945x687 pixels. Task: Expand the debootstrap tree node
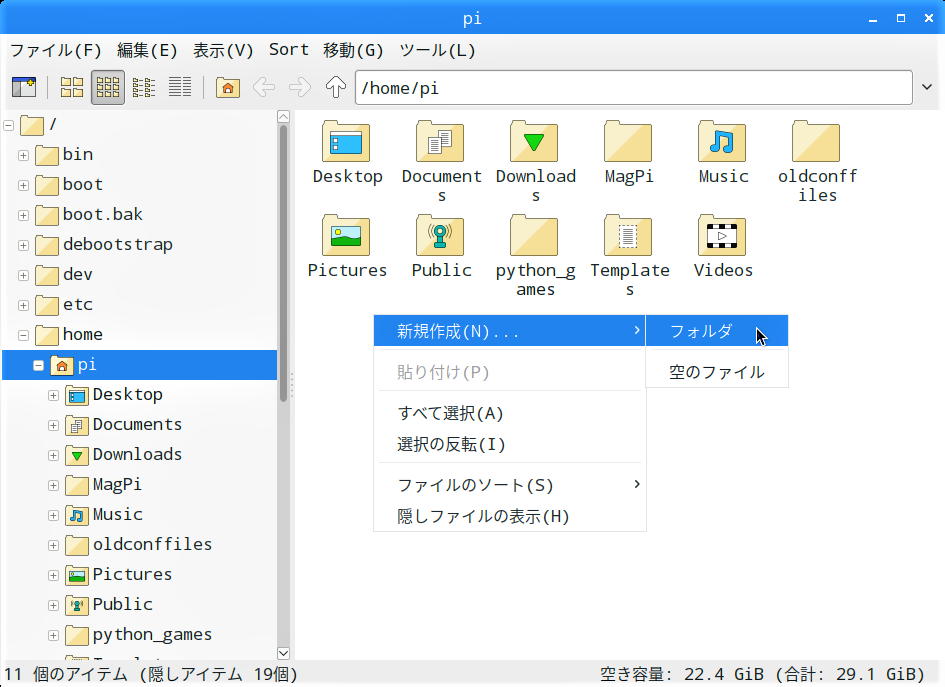point(24,245)
